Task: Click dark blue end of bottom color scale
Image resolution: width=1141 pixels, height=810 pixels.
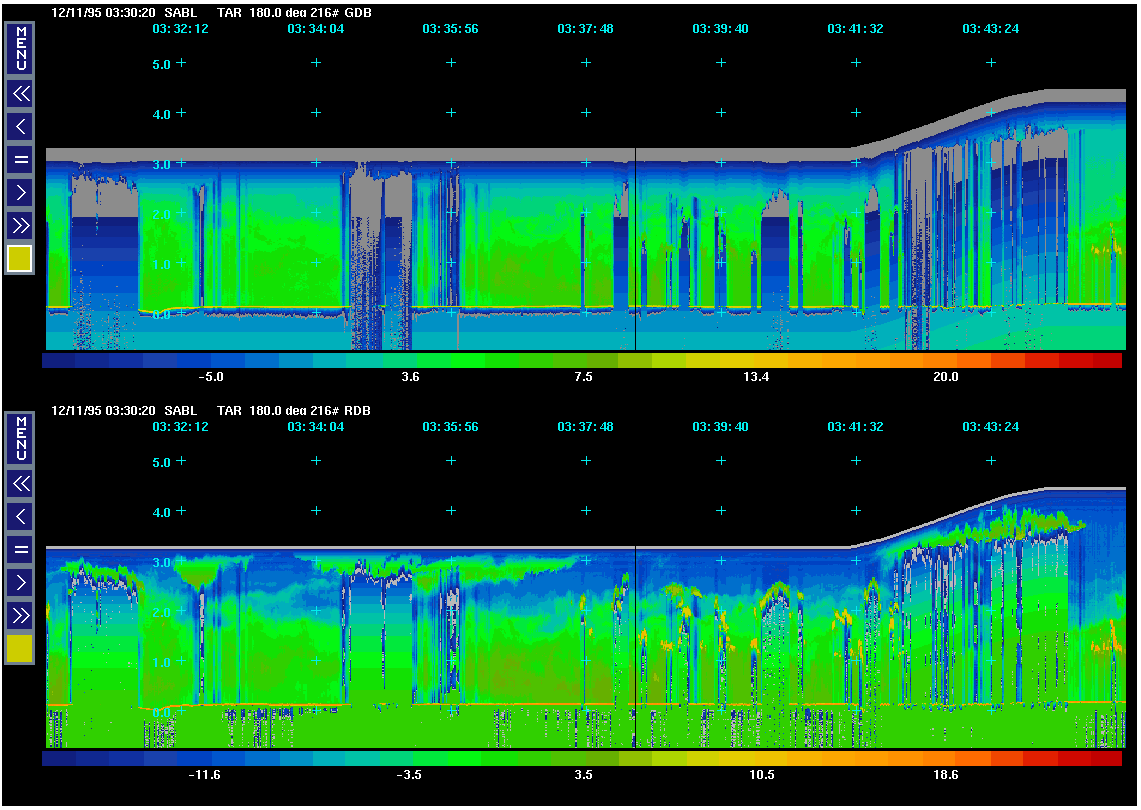Action: pyautogui.click(x=59, y=759)
